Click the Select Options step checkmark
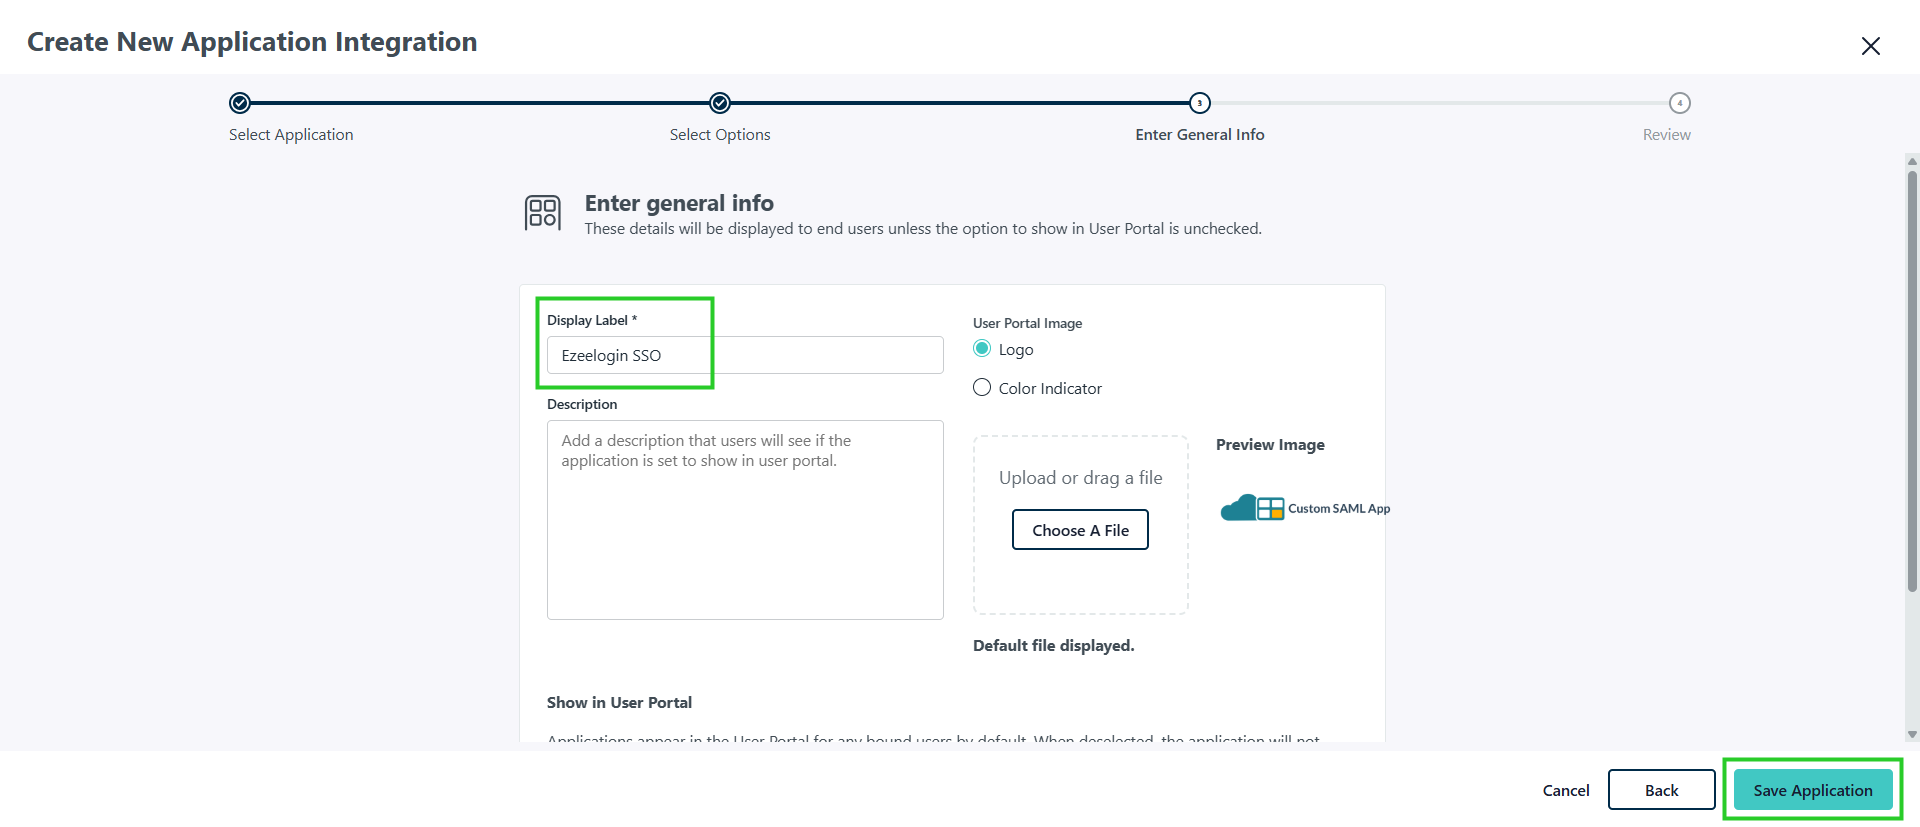The image size is (1920, 827). point(720,103)
